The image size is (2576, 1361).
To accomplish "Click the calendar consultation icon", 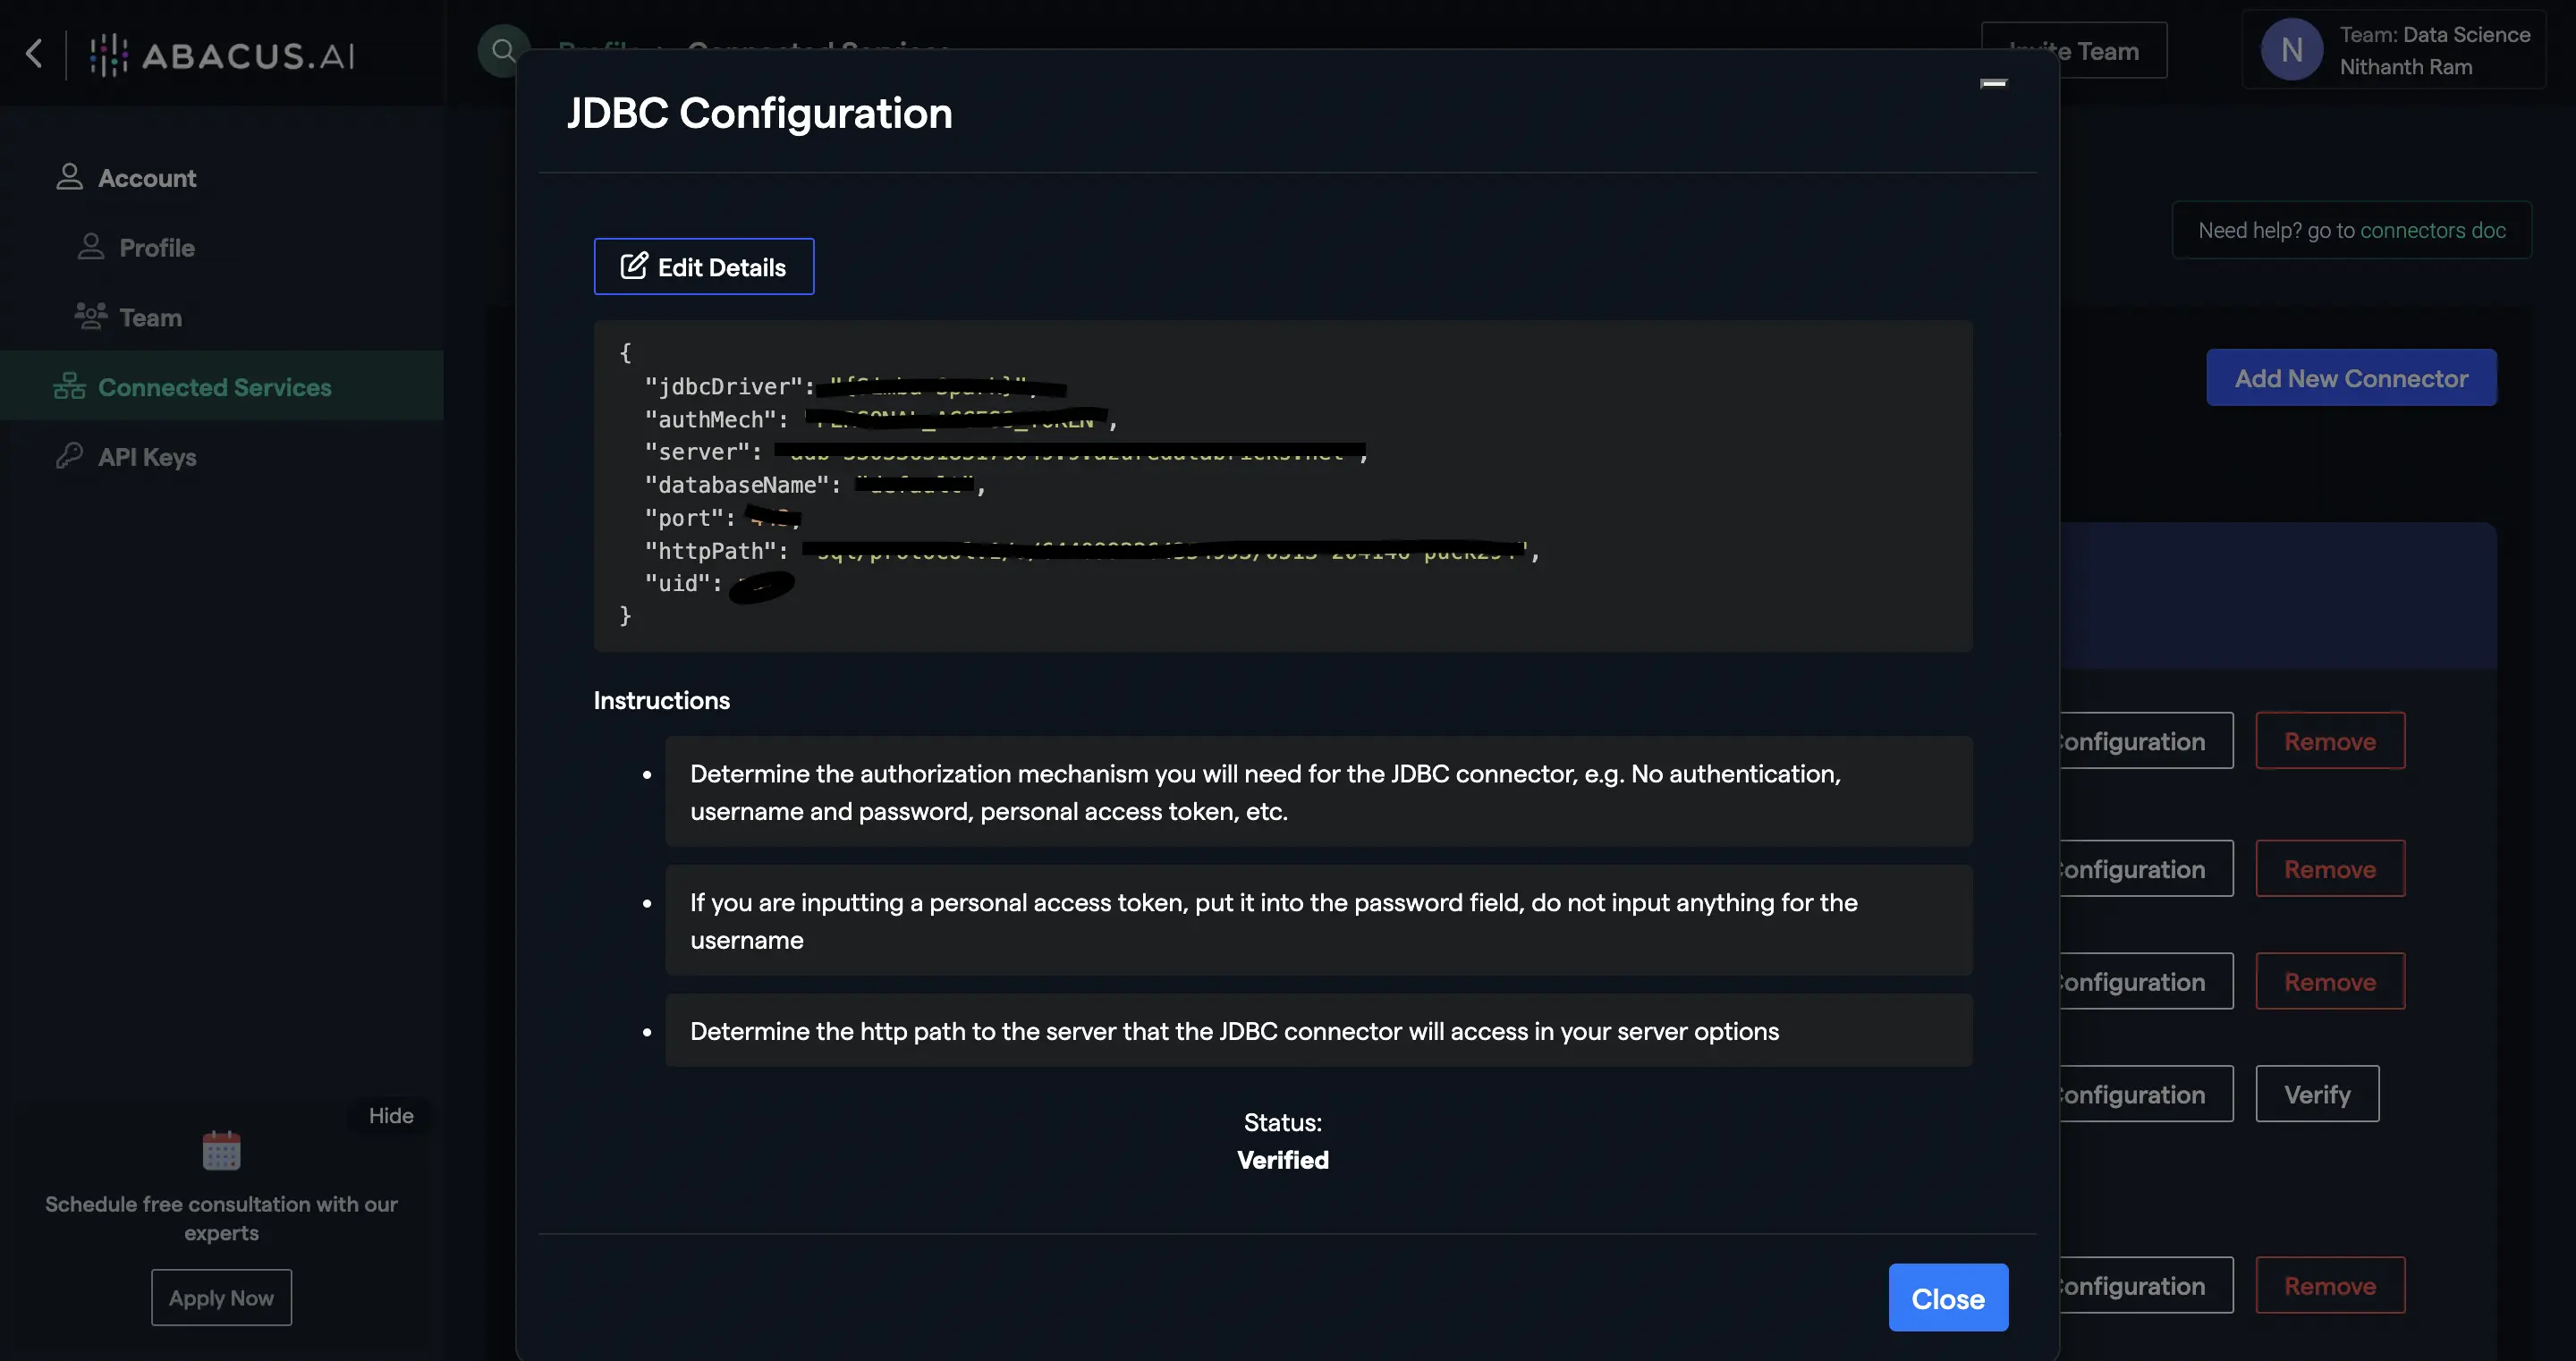I will click(221, 1150).
